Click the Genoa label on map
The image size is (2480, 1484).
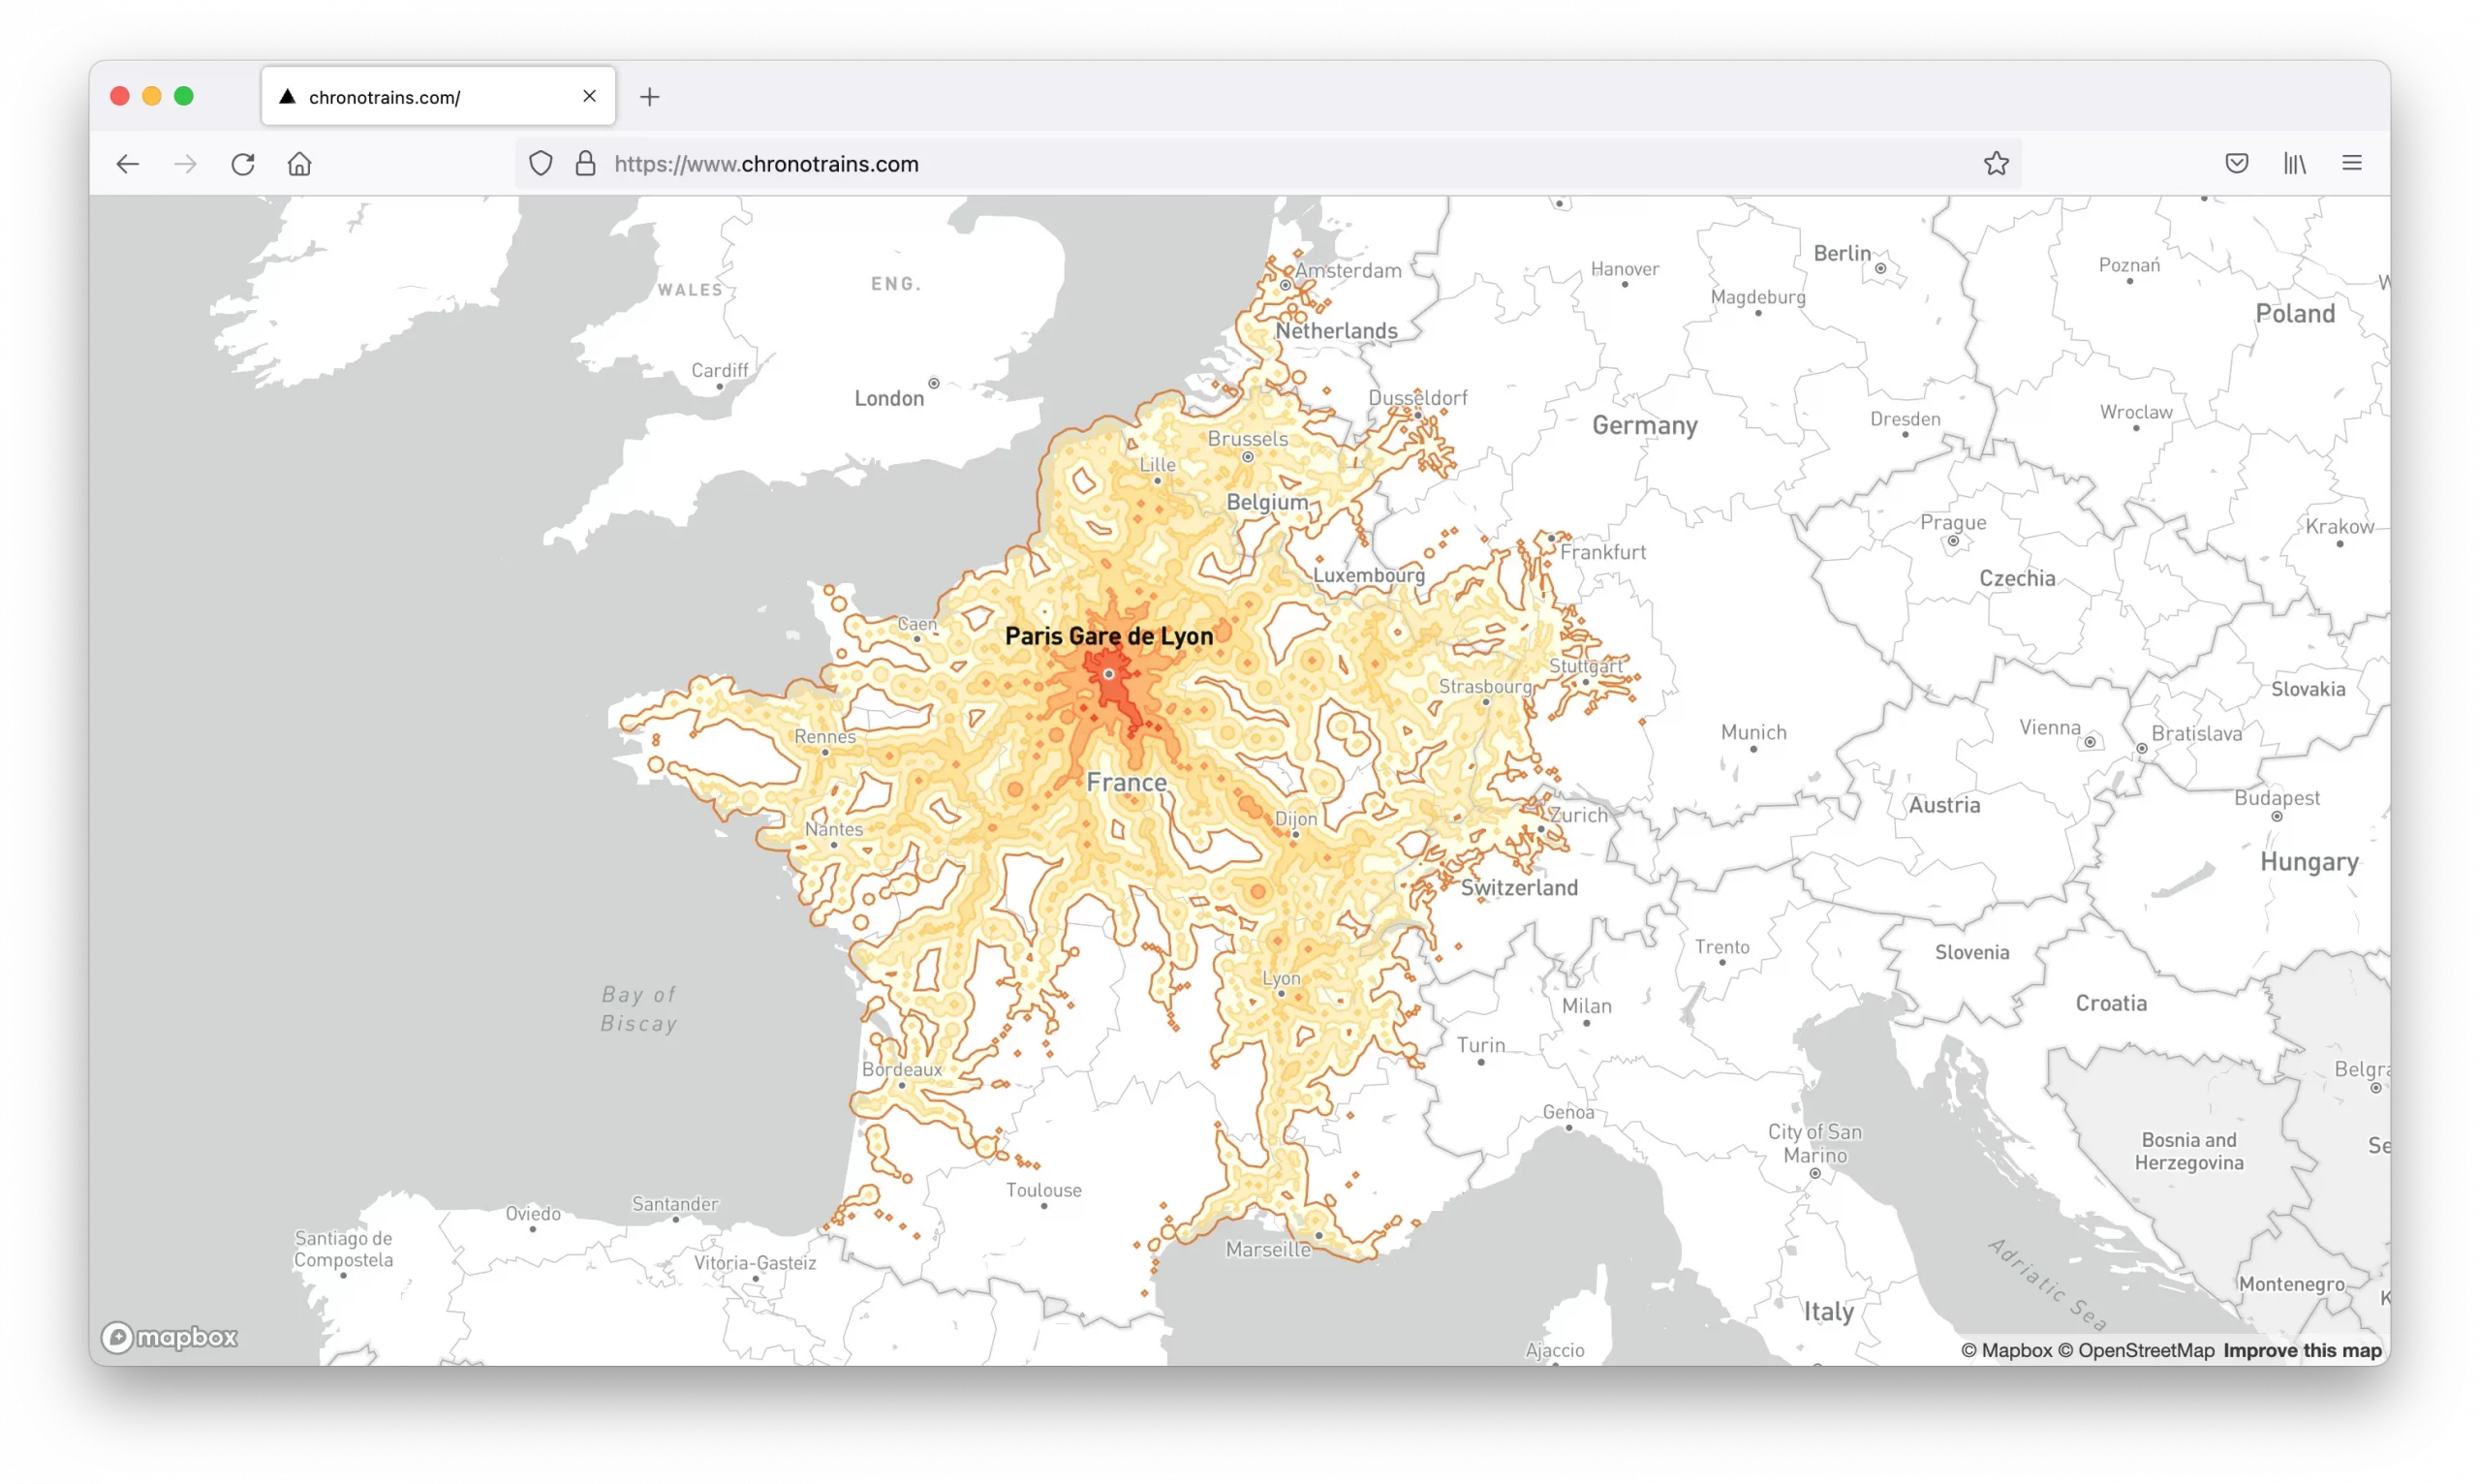click(x=1568, y=1112)
